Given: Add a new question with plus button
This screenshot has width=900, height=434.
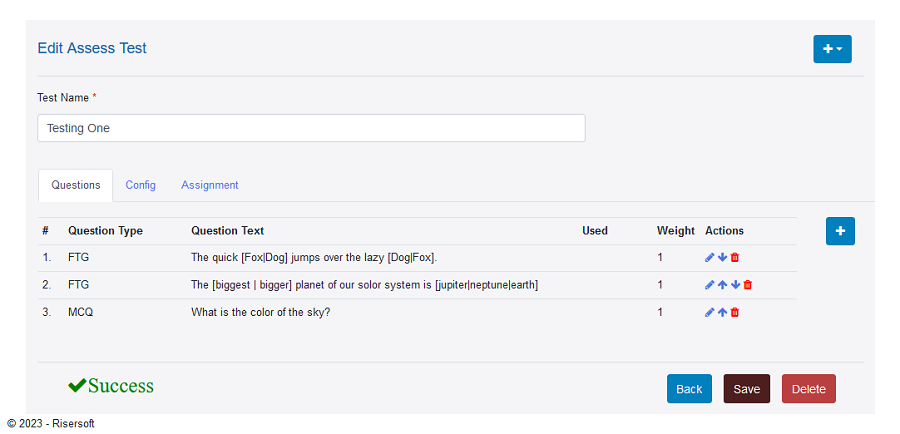Looking at the screenshot, I should (x=840, y=231).
